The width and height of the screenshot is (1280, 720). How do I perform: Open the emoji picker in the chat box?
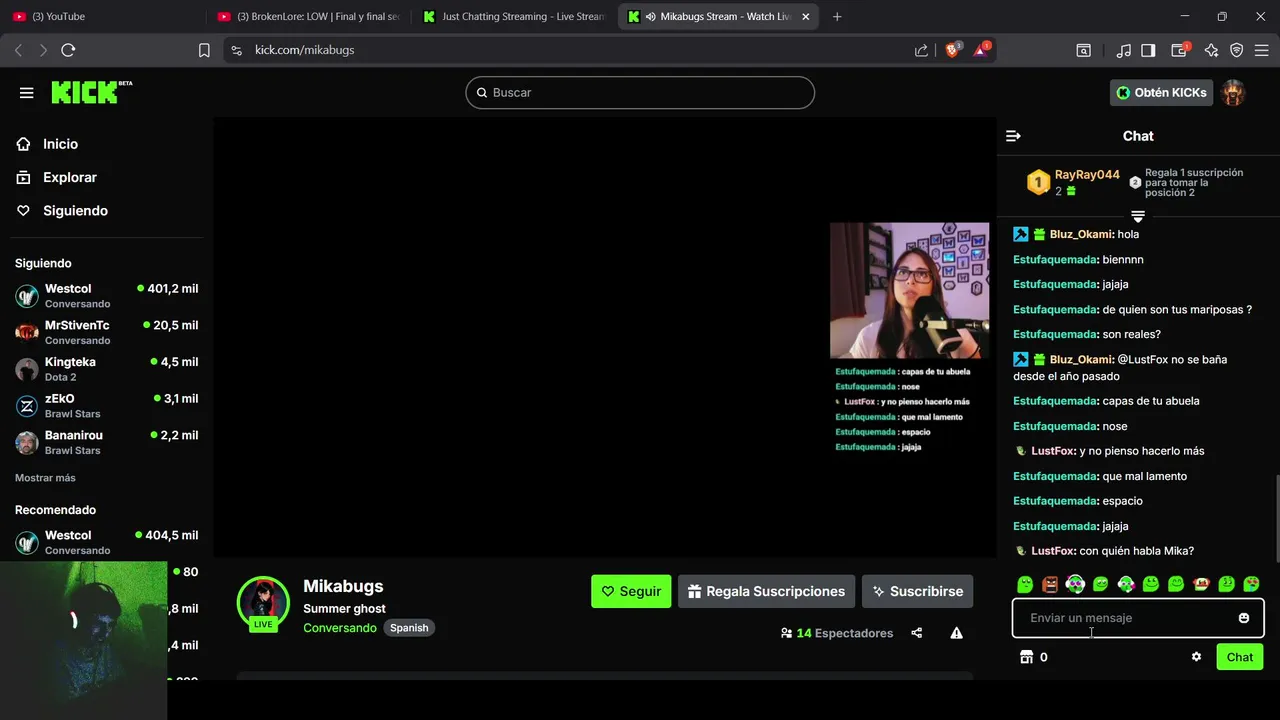pos(1244,618)
